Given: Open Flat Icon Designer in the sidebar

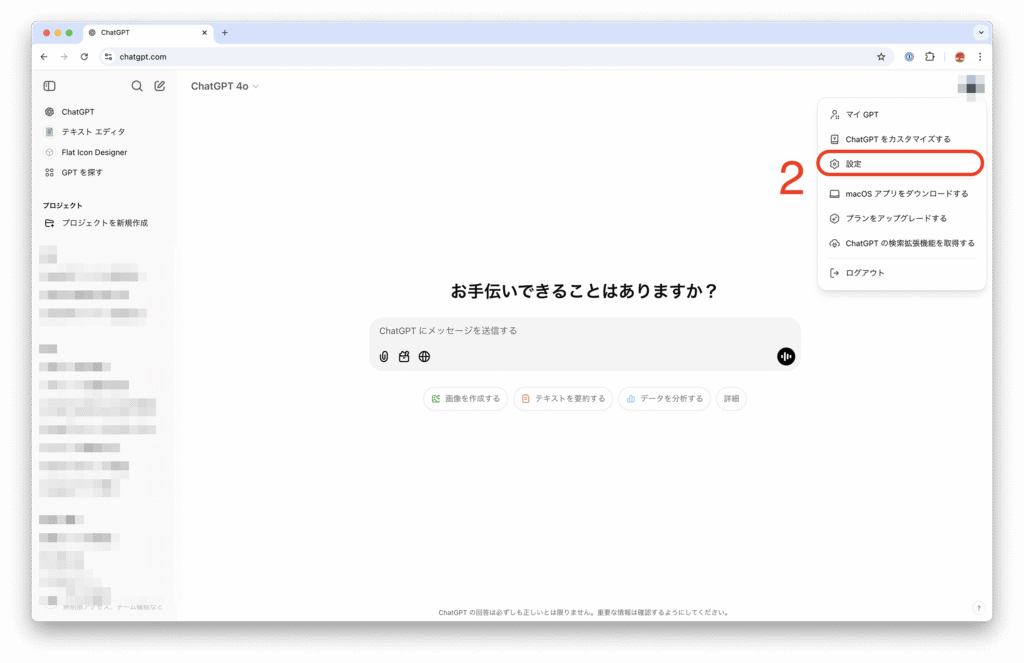Looking at the screenshot, I should [x=94, y=152].
